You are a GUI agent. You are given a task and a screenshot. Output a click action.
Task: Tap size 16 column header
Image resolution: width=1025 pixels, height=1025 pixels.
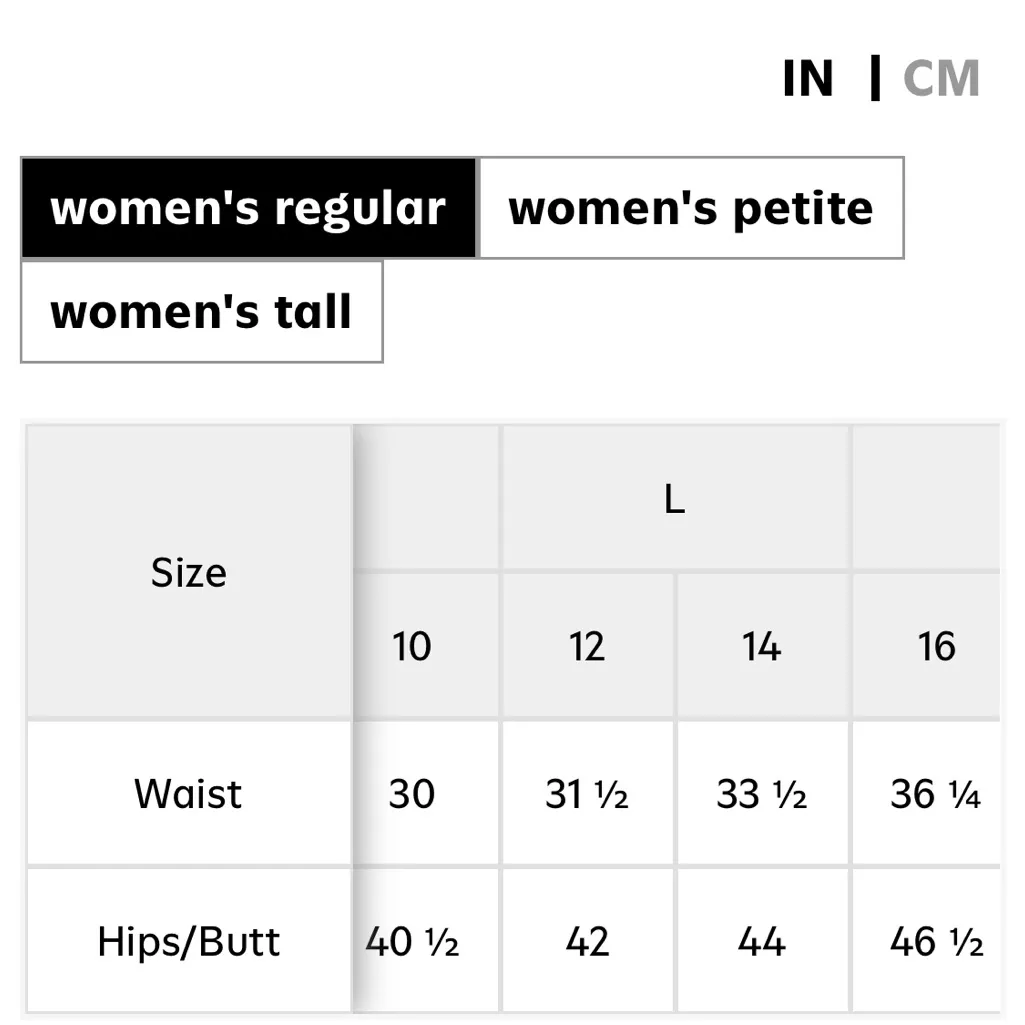(x=936, y=646)
